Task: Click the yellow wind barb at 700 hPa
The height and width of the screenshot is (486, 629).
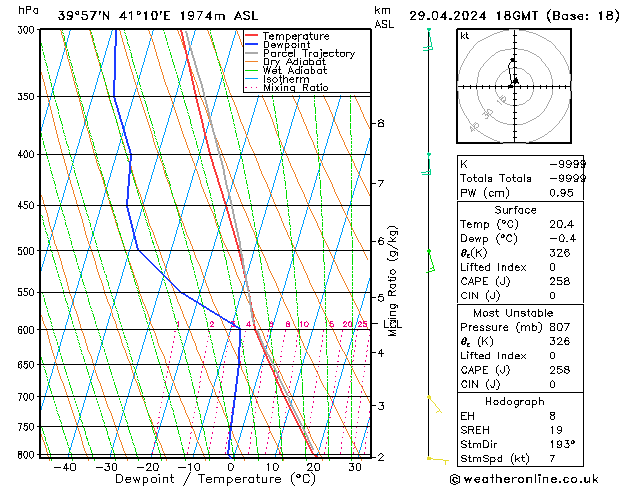Action: point(434,404)
